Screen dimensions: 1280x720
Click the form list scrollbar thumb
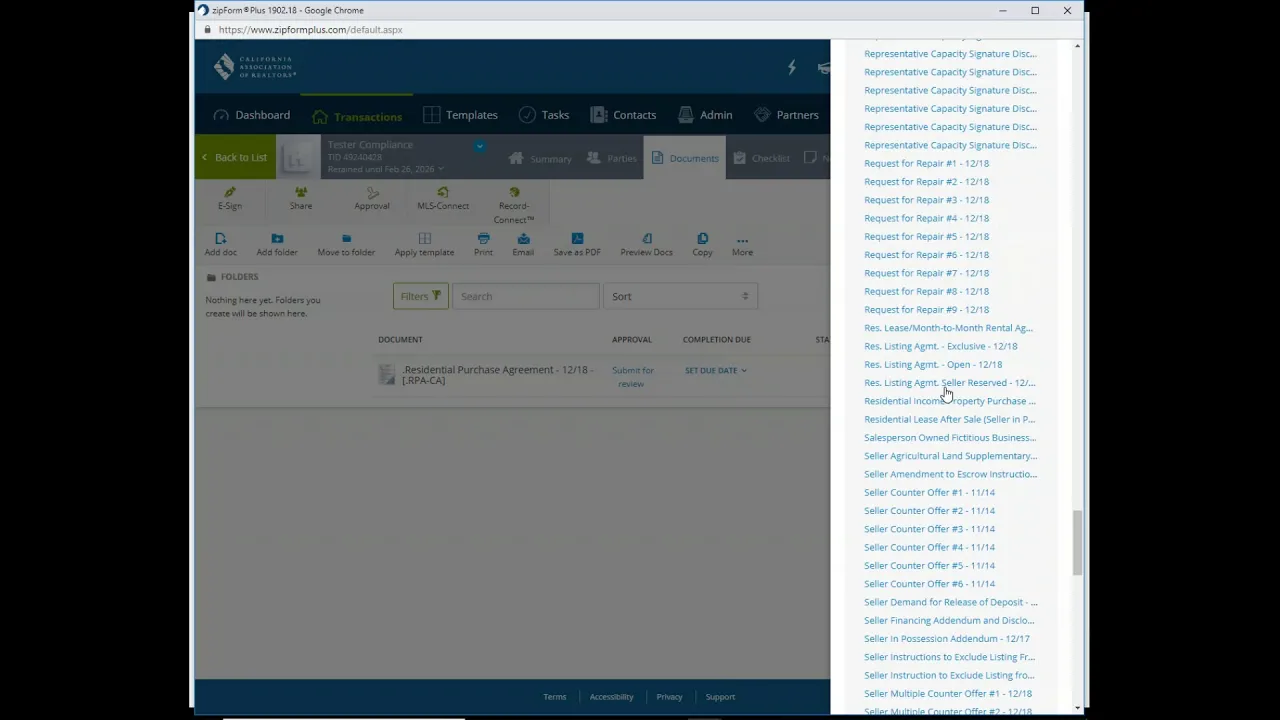(1077, 542)
